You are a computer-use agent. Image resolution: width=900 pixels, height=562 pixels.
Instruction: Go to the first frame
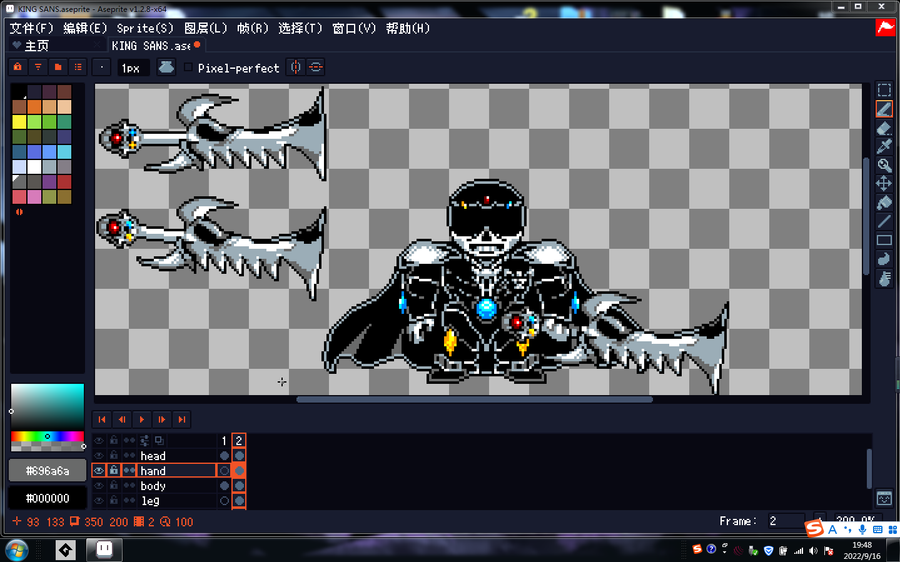click(x=102, y=420)
